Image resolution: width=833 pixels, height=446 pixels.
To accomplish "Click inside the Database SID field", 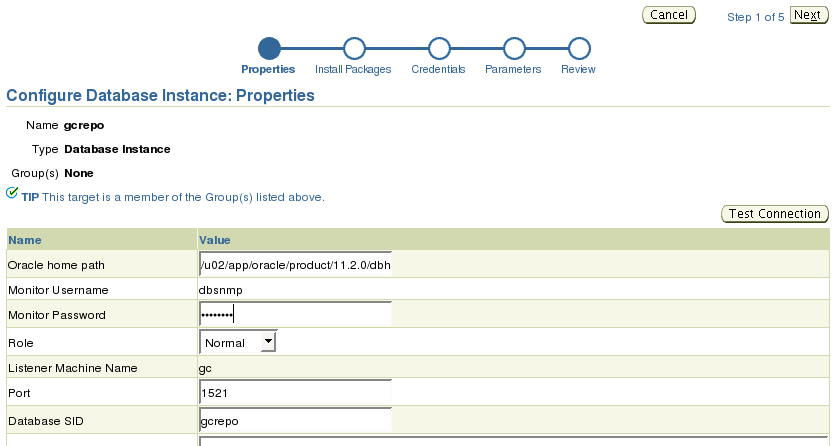I will tap(295, 421).
